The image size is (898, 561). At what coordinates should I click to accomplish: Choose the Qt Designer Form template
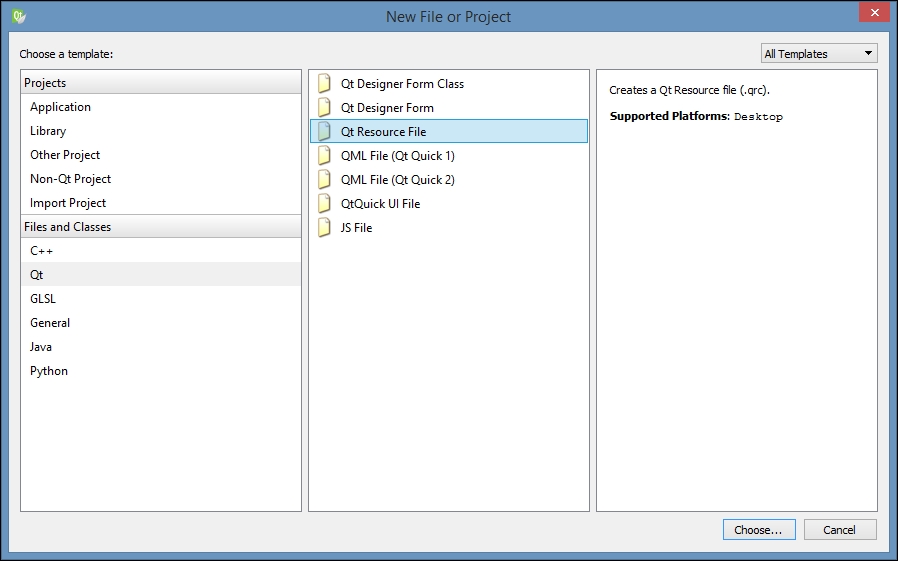[449, 108]
